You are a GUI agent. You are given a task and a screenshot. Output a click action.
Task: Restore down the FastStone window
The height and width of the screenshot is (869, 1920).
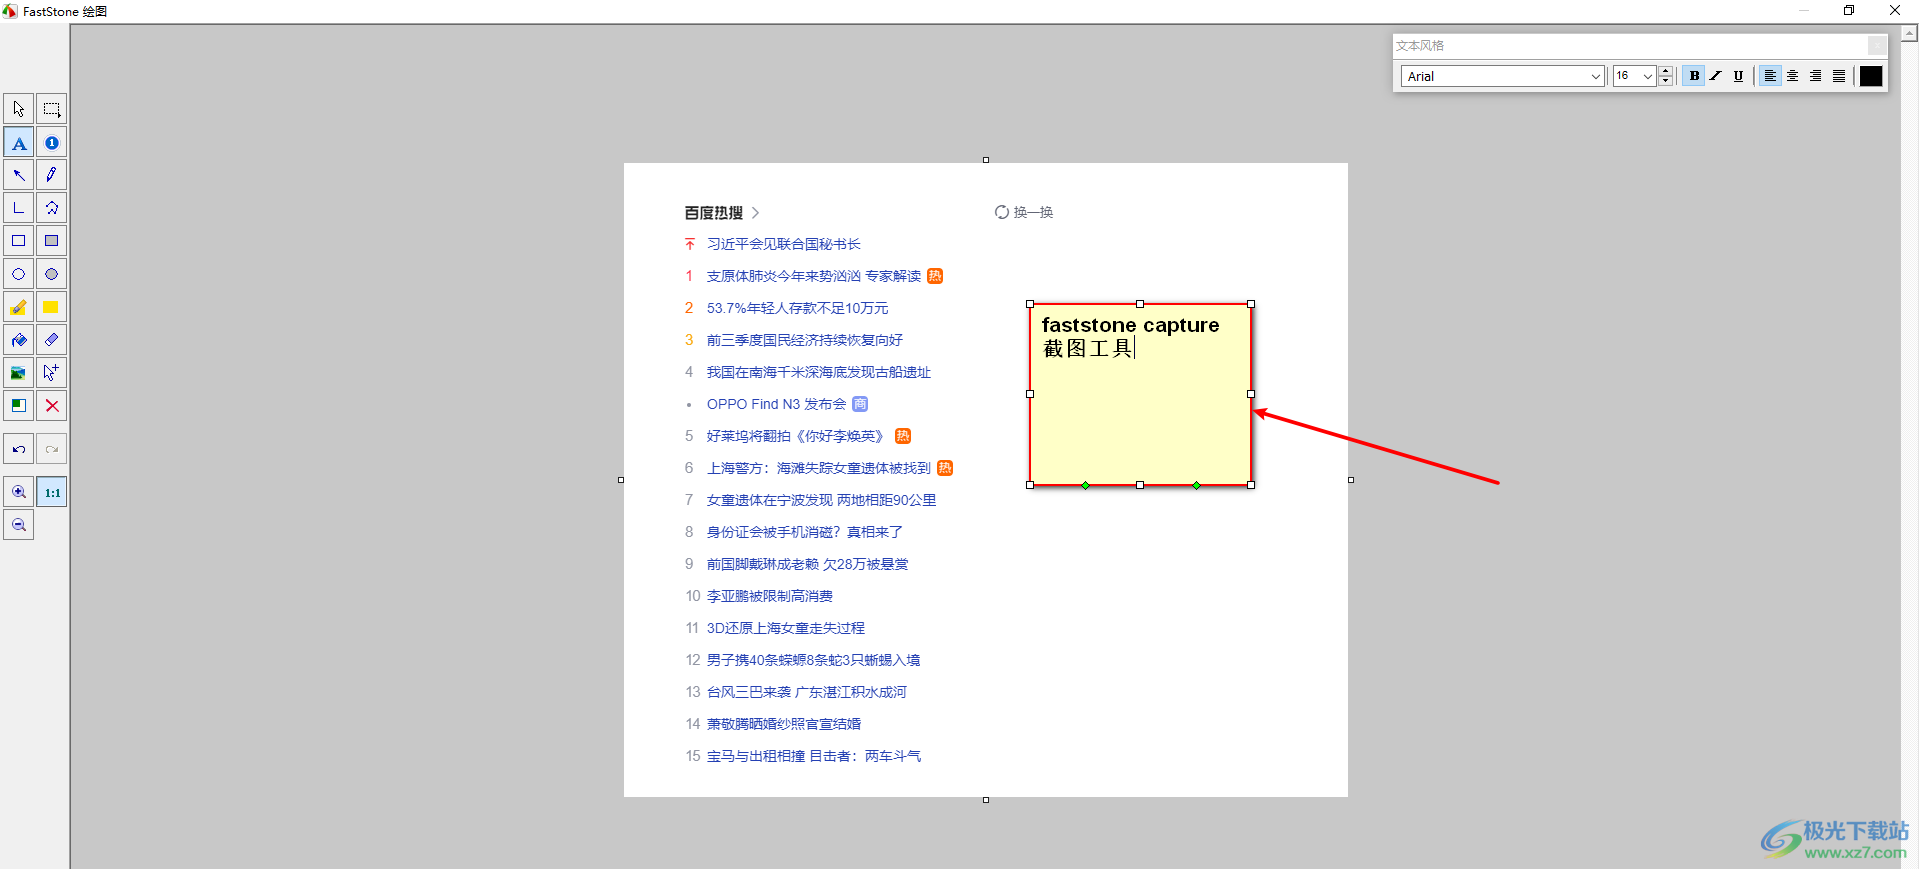pos(1849,11)
